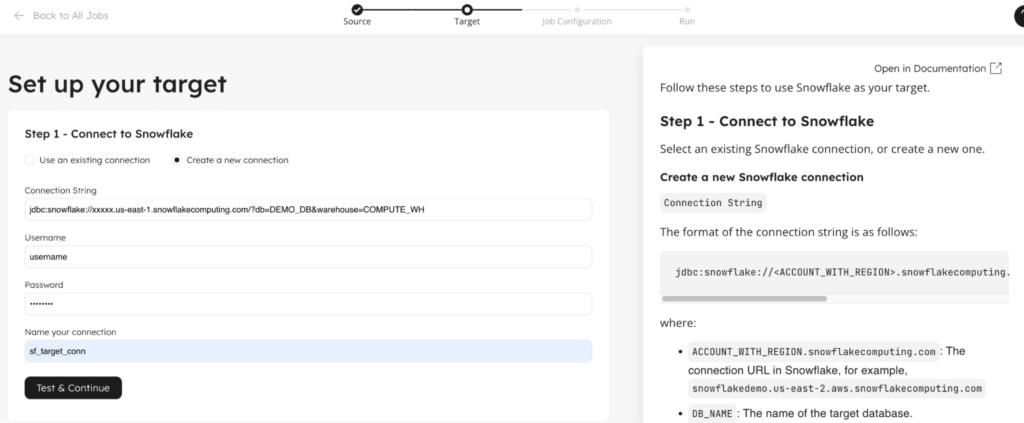This screenshot has height=423, width=1024.
Task: Click the back arrow icon
Action: tap(19, 16)
